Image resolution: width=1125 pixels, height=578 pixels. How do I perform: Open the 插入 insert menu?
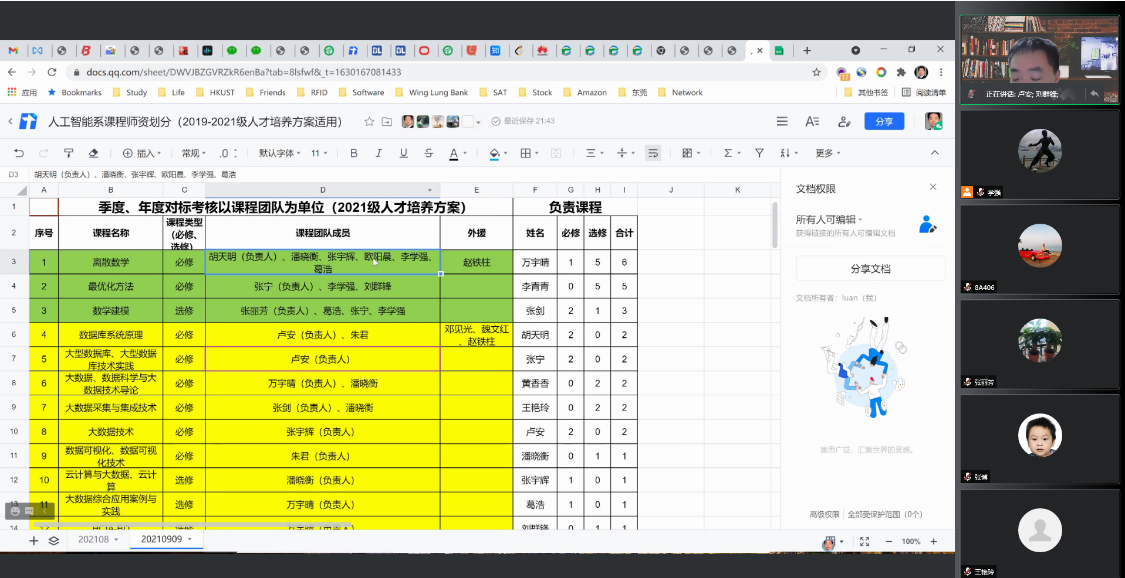point(141,153)
